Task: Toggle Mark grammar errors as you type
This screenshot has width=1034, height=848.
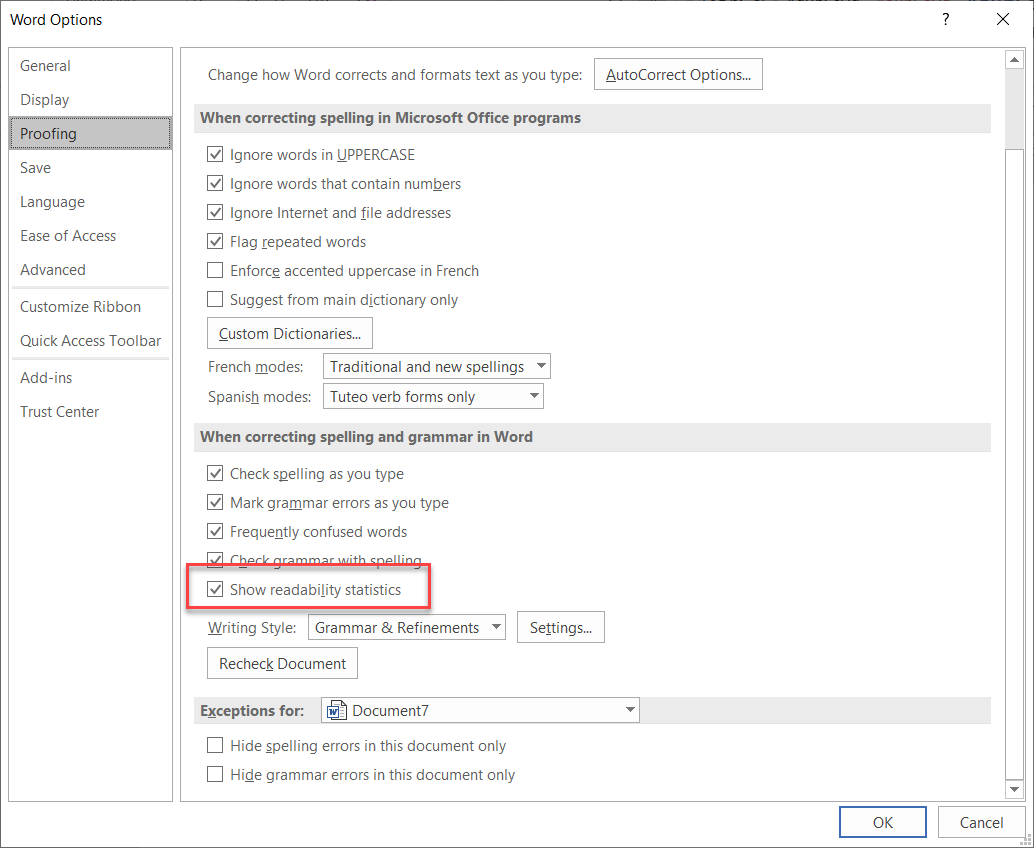Action: pyautogui.click(x=215, y=502)
